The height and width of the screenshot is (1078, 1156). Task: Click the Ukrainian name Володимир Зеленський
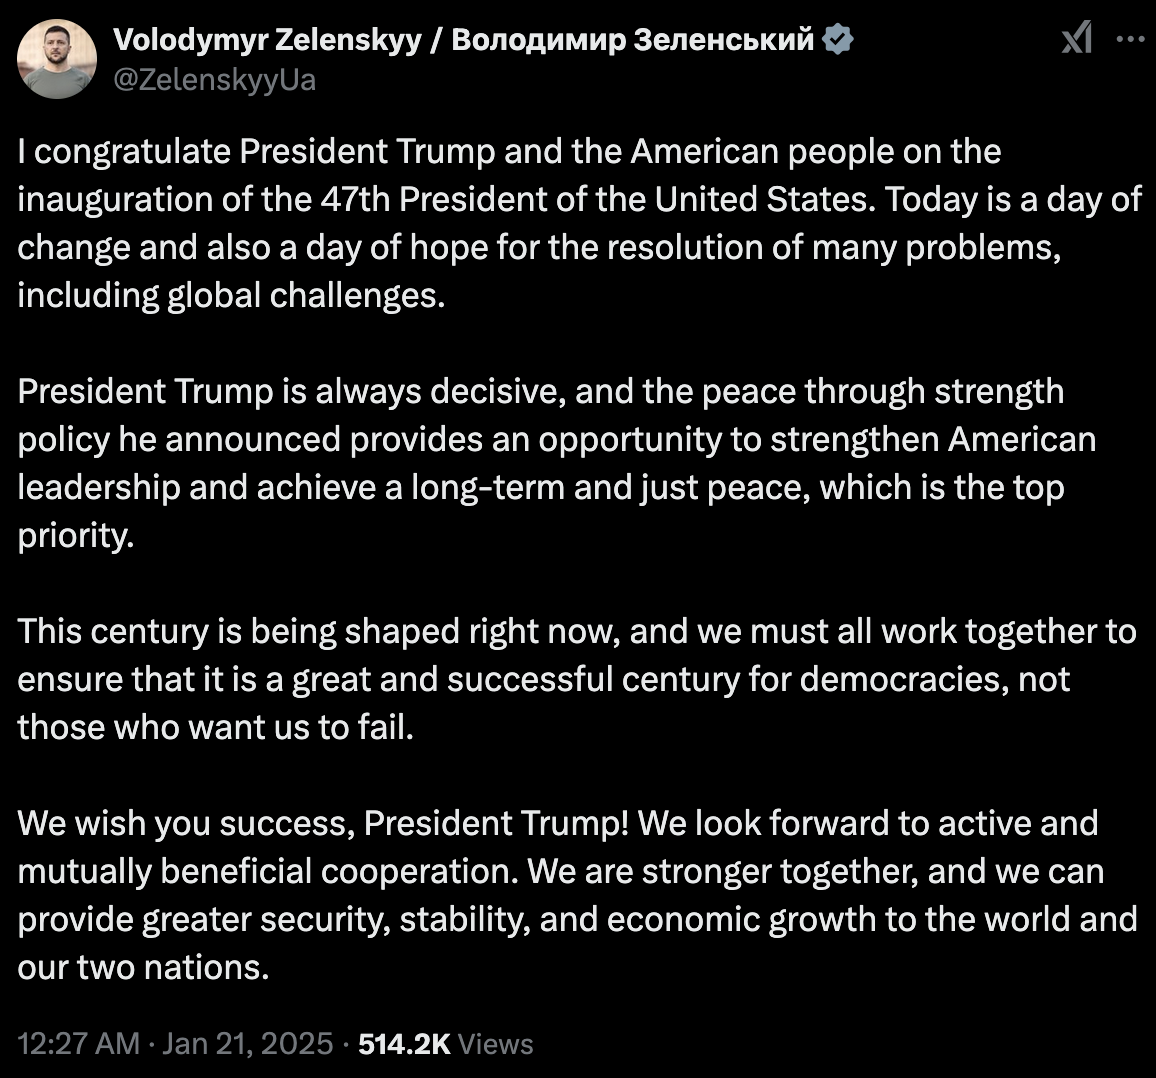633,40
